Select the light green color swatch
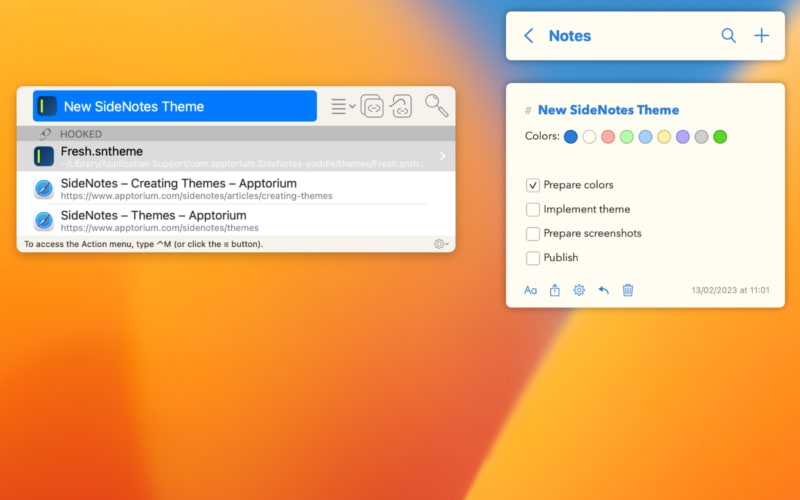 [x=627, y=137]
